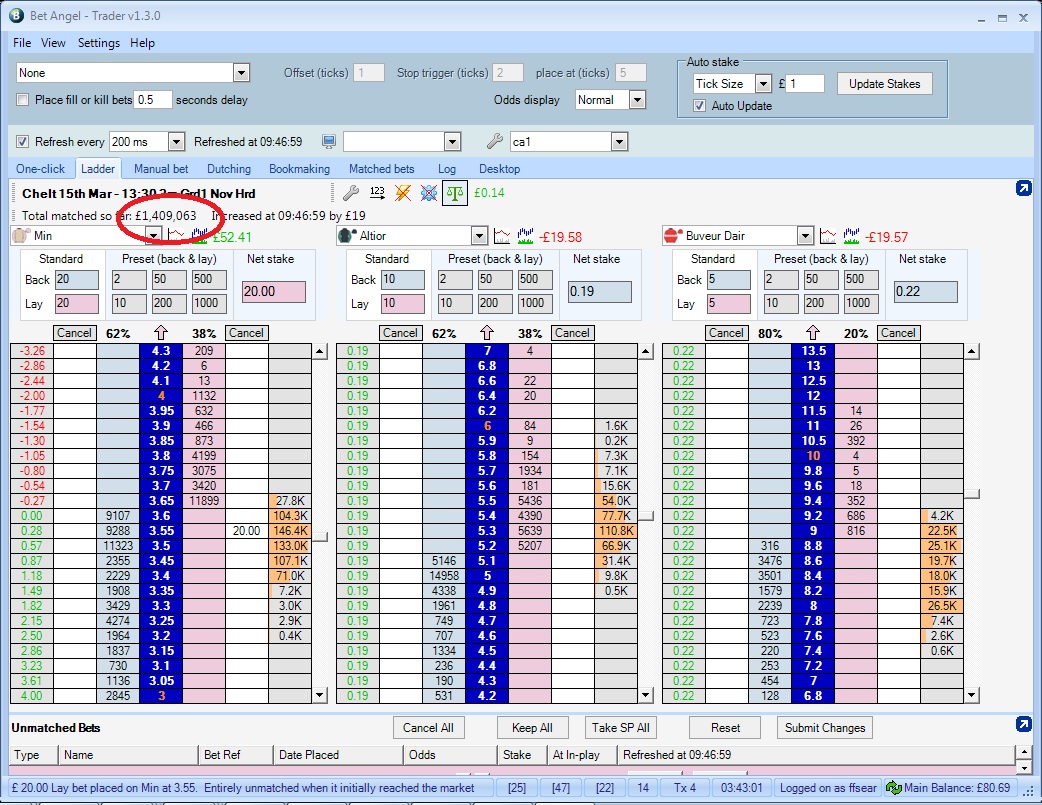Click the green refresh icon beside Main Balance
This screenshot has height=805, width=1042.
point(894,787)
